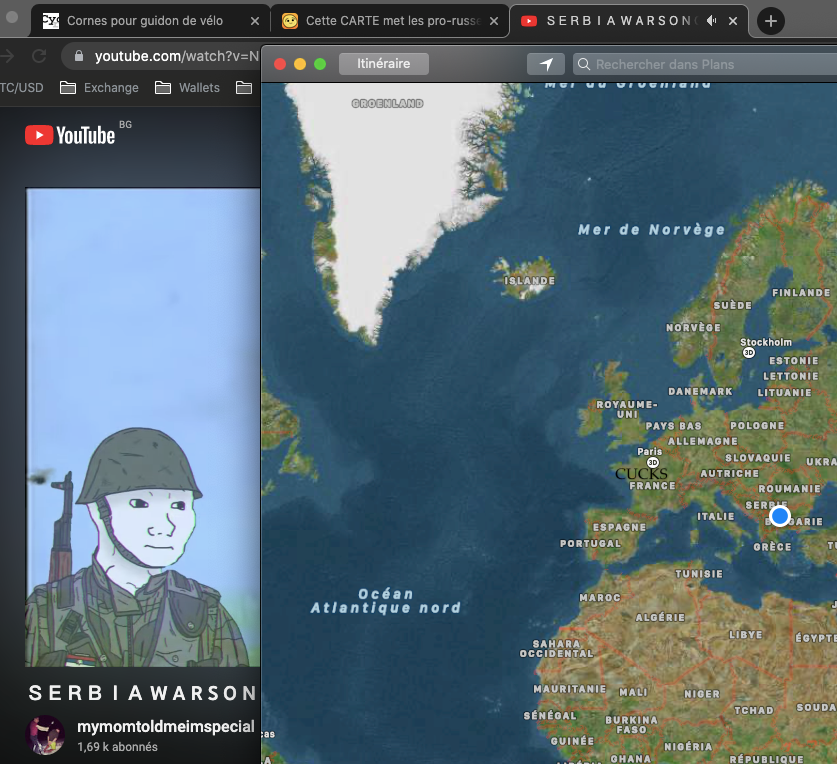Open the mymomtoldmeimspecial channel name link
Viewport: 837px width, 764px height.
(166, 726)
